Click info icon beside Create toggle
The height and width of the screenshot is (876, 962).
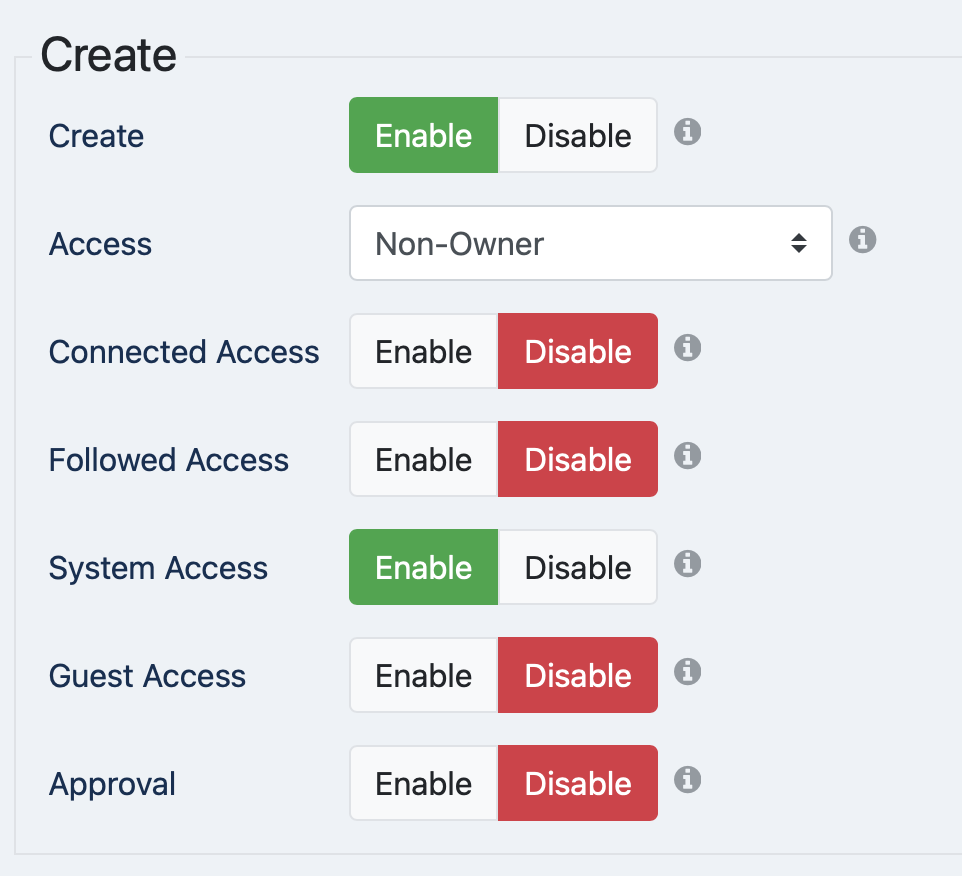coord(687,132)
